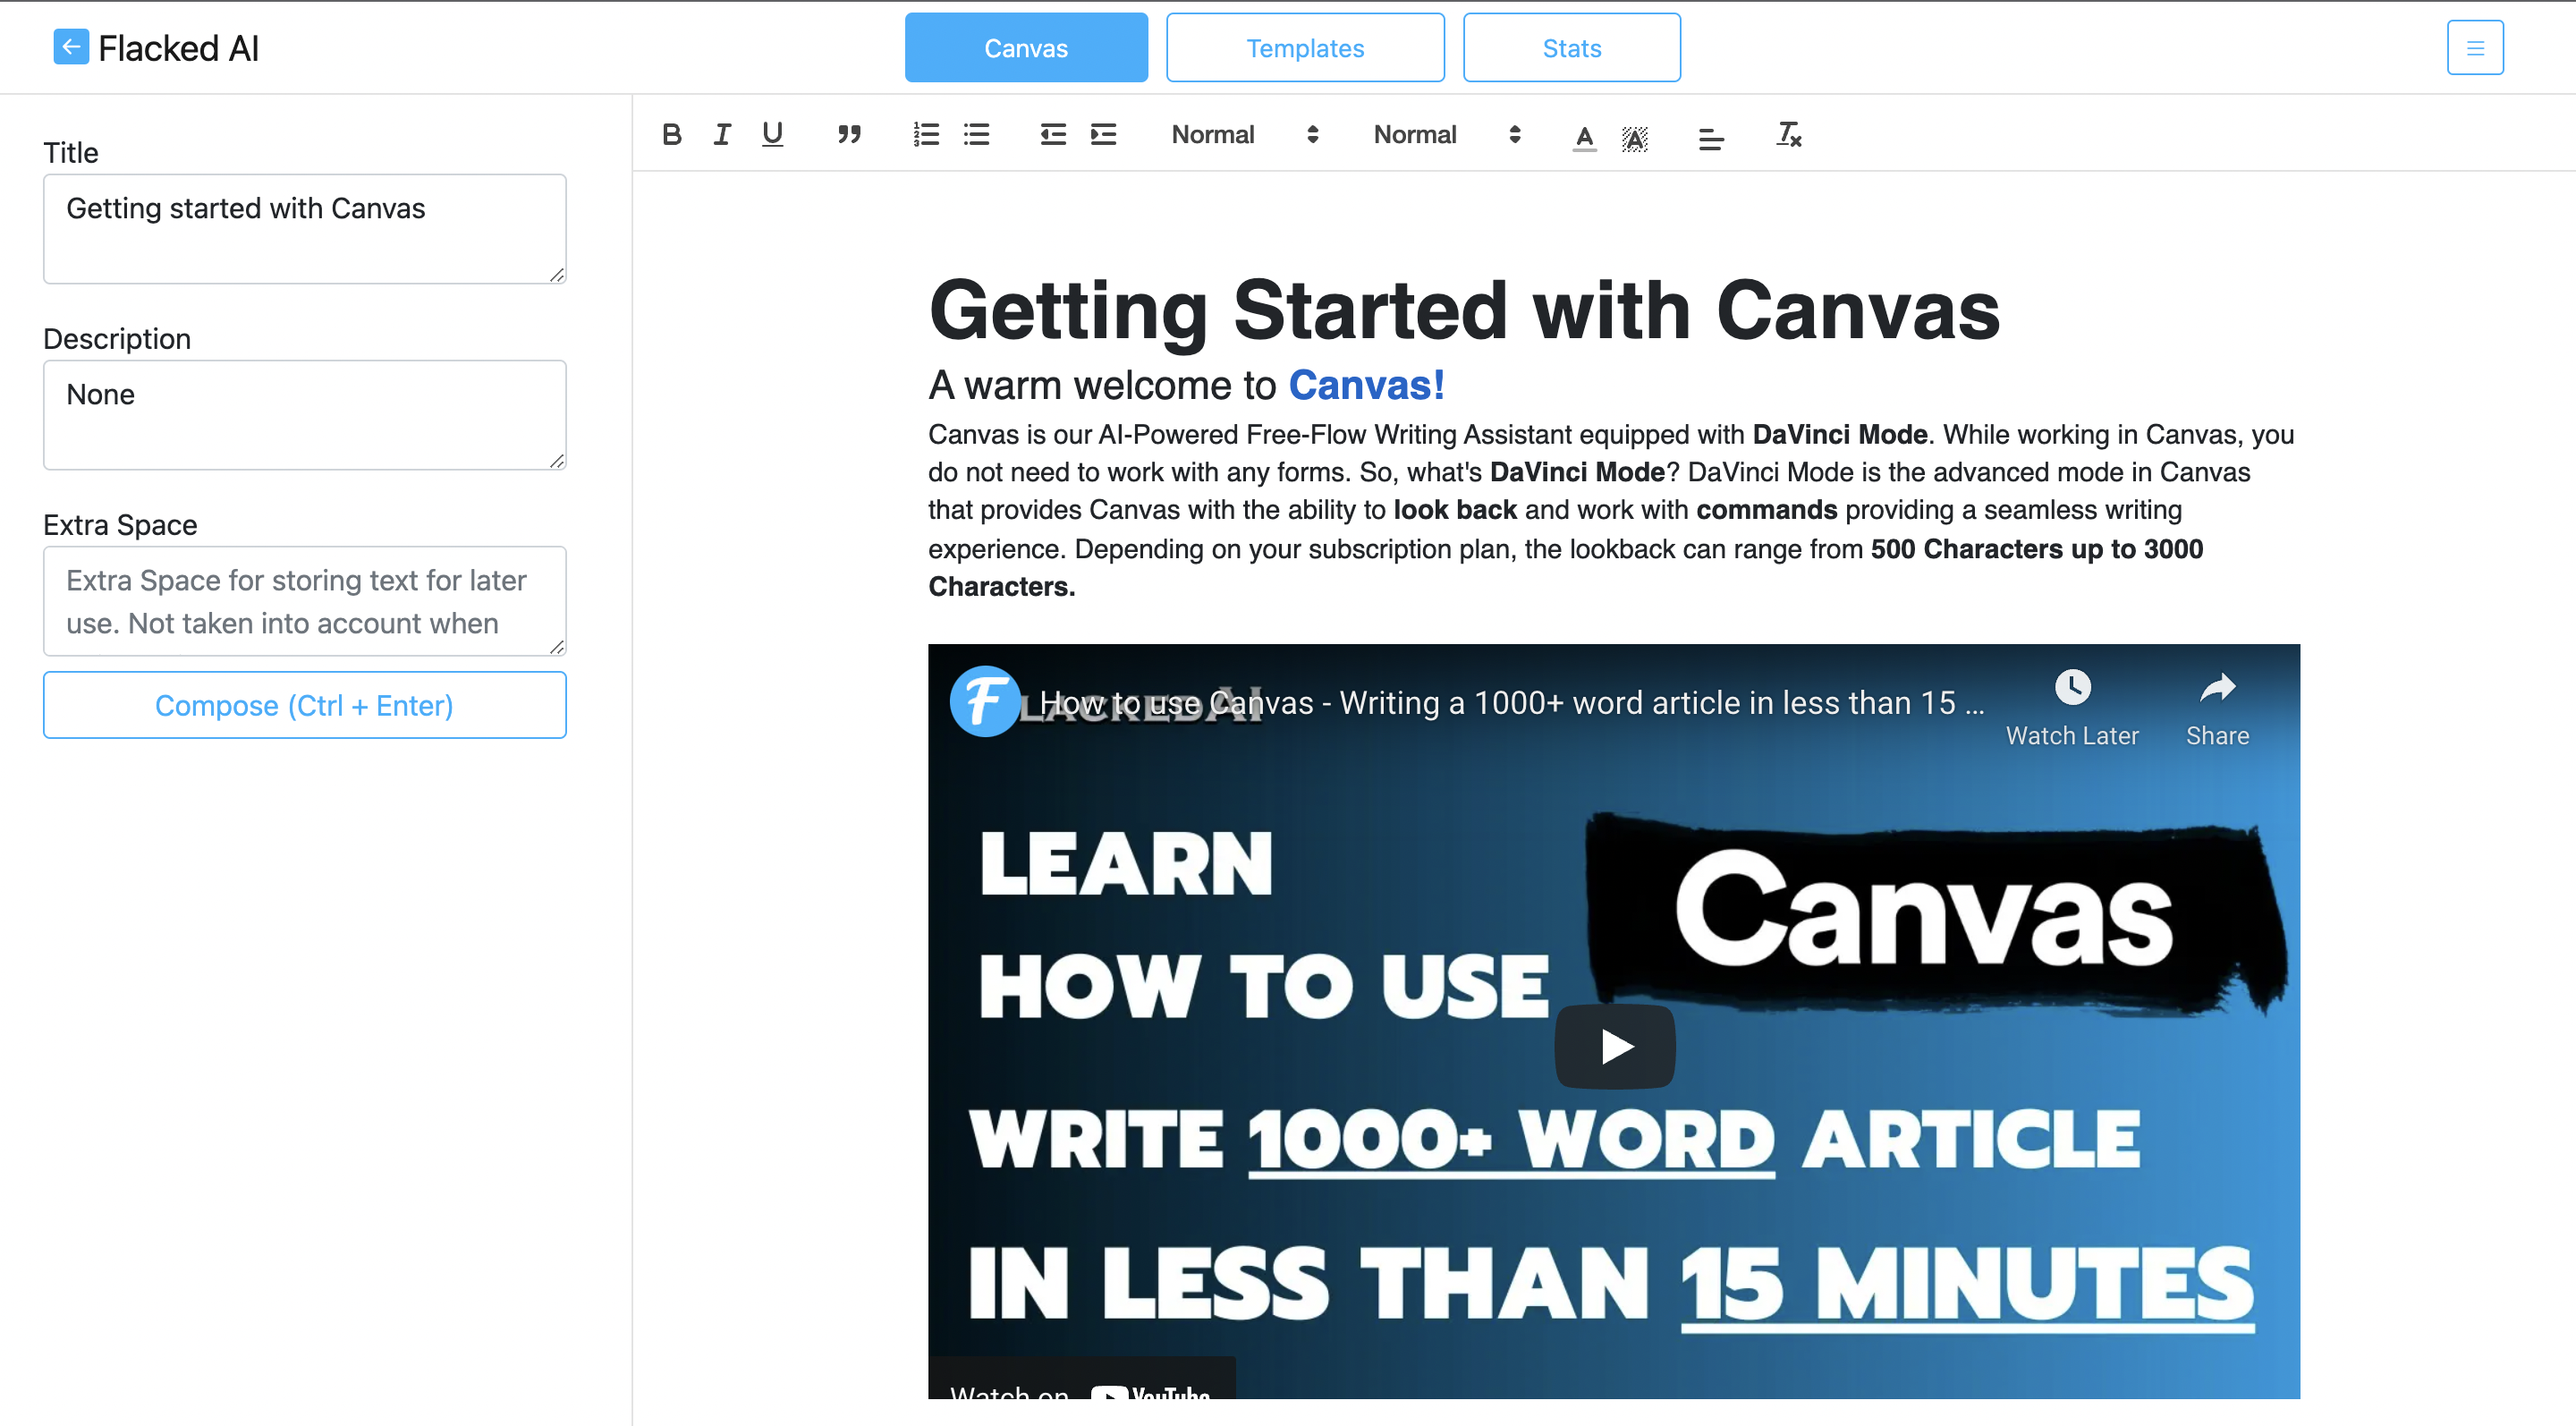Insert a blockquote
The image size is (2576, 1426).
pos(849,135)
